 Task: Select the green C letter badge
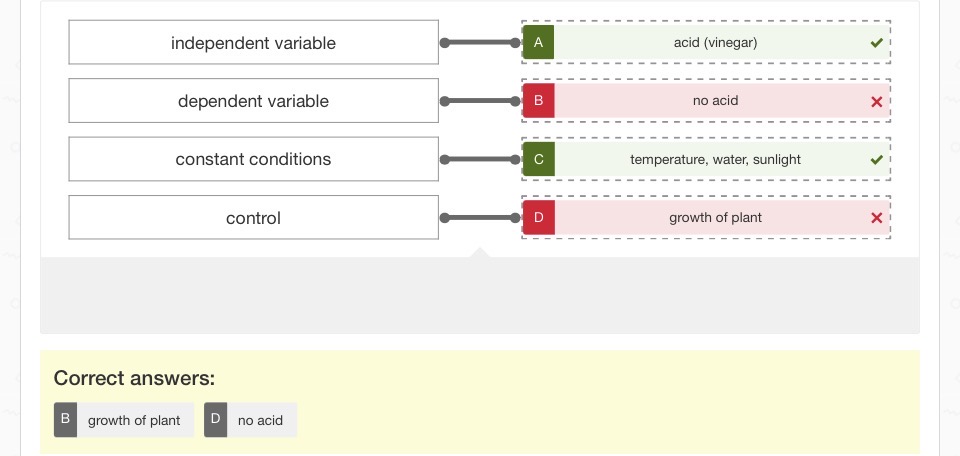(538, 159)
